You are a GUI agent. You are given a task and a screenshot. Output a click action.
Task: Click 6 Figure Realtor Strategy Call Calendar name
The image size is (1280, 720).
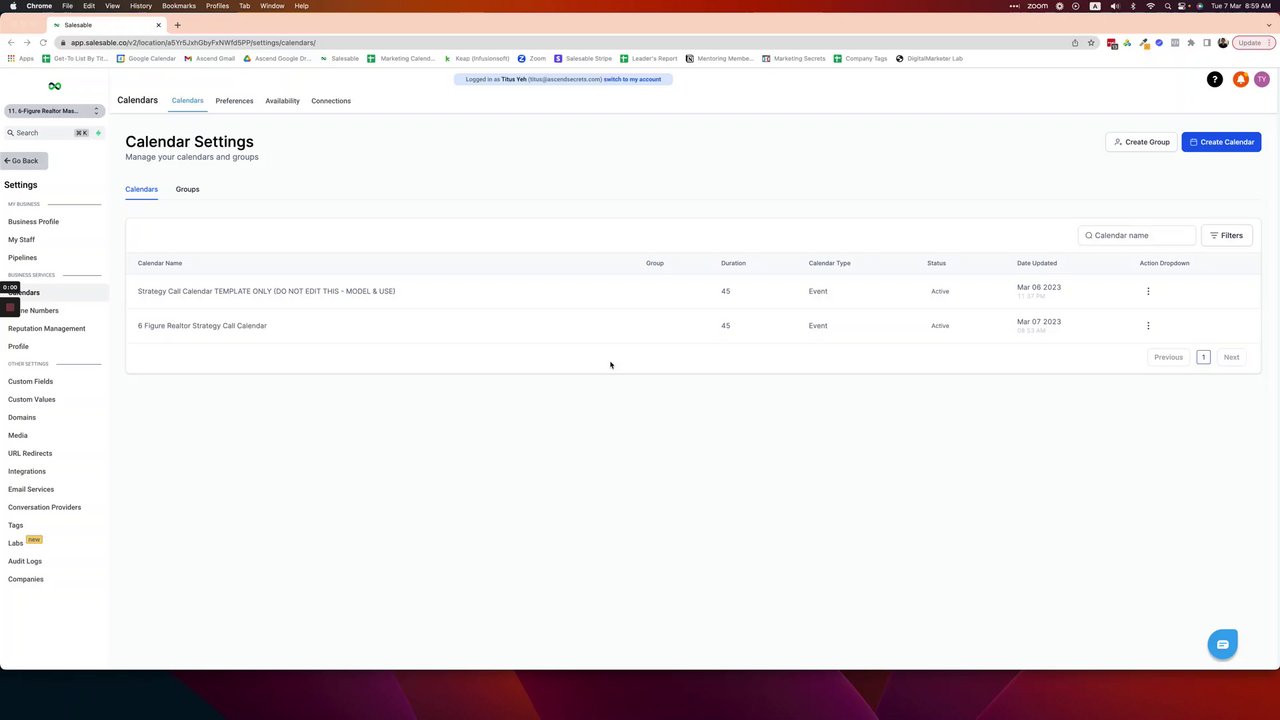tap(202, 326)
